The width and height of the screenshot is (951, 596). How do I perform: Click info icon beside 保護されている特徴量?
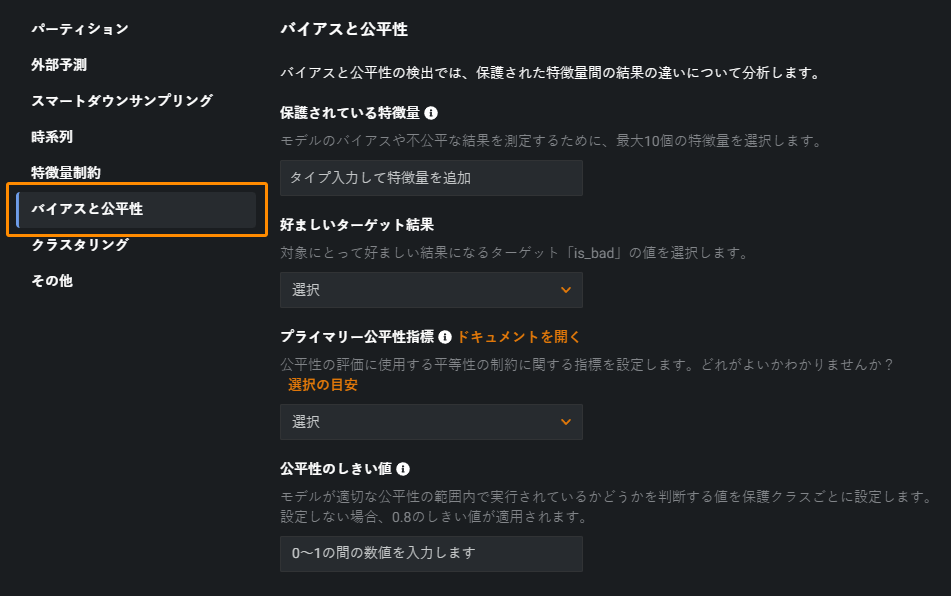[x=431, y=114]
